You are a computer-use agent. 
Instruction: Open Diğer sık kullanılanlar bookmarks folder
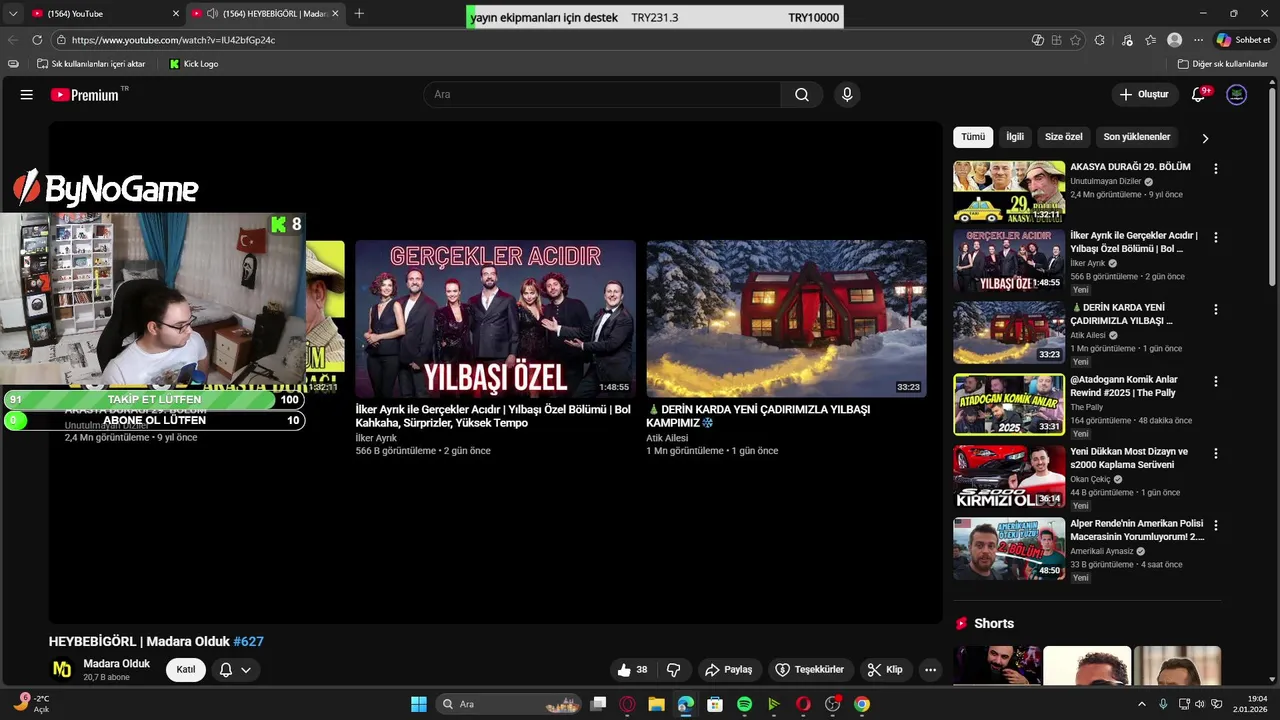tap(1223, 64)
